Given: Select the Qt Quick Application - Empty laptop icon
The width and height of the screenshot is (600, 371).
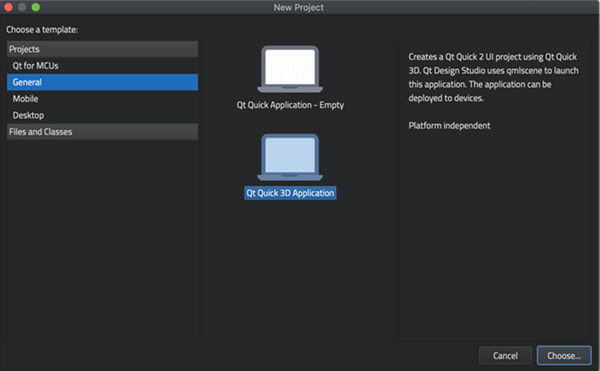Looking at the screenshot, I should pos(290,69).
